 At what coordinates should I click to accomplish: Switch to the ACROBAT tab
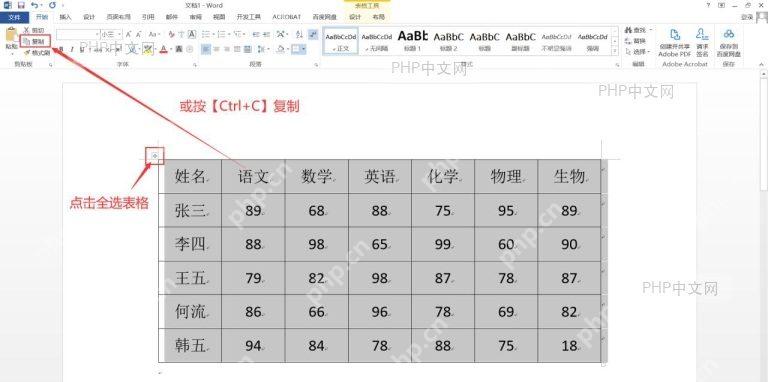287,17
